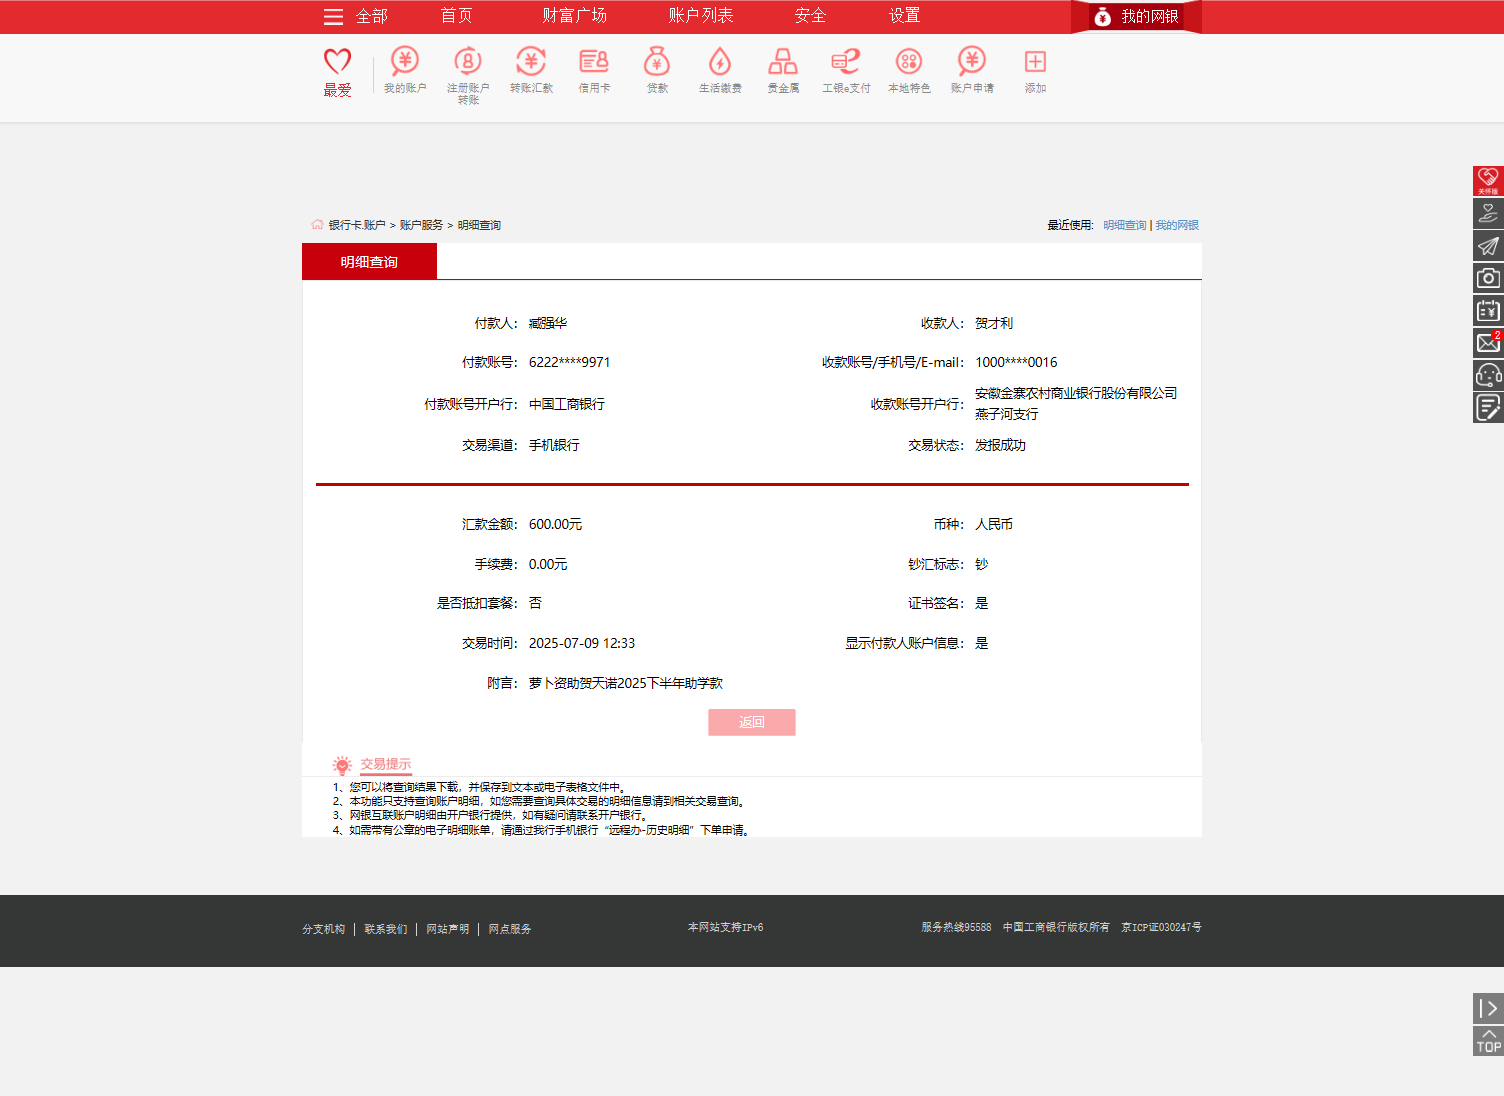Open 信用卡 icon
The width and height of the screenshot is (1504, 1096).
click(594, 61)
